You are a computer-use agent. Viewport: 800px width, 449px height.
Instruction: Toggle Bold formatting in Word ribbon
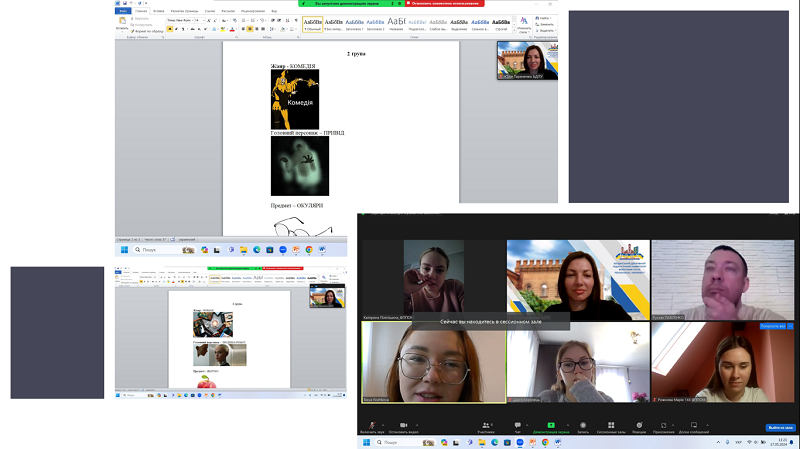(x=170, y=29)
